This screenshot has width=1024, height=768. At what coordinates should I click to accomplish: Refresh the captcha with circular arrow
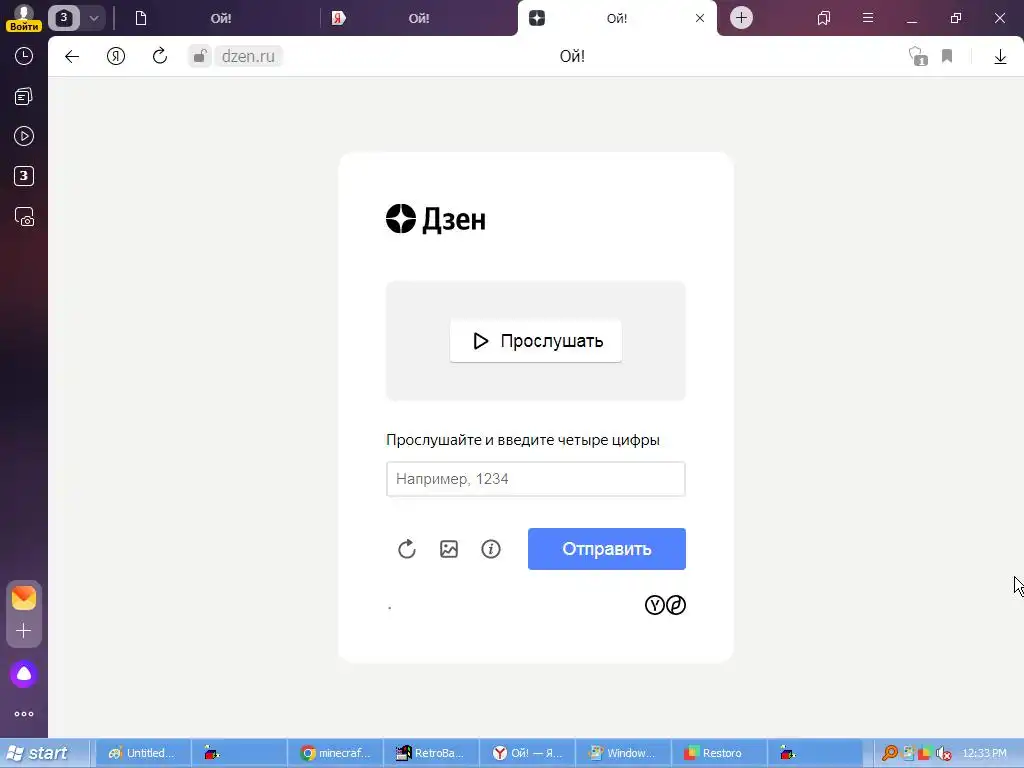coord(407,549)
